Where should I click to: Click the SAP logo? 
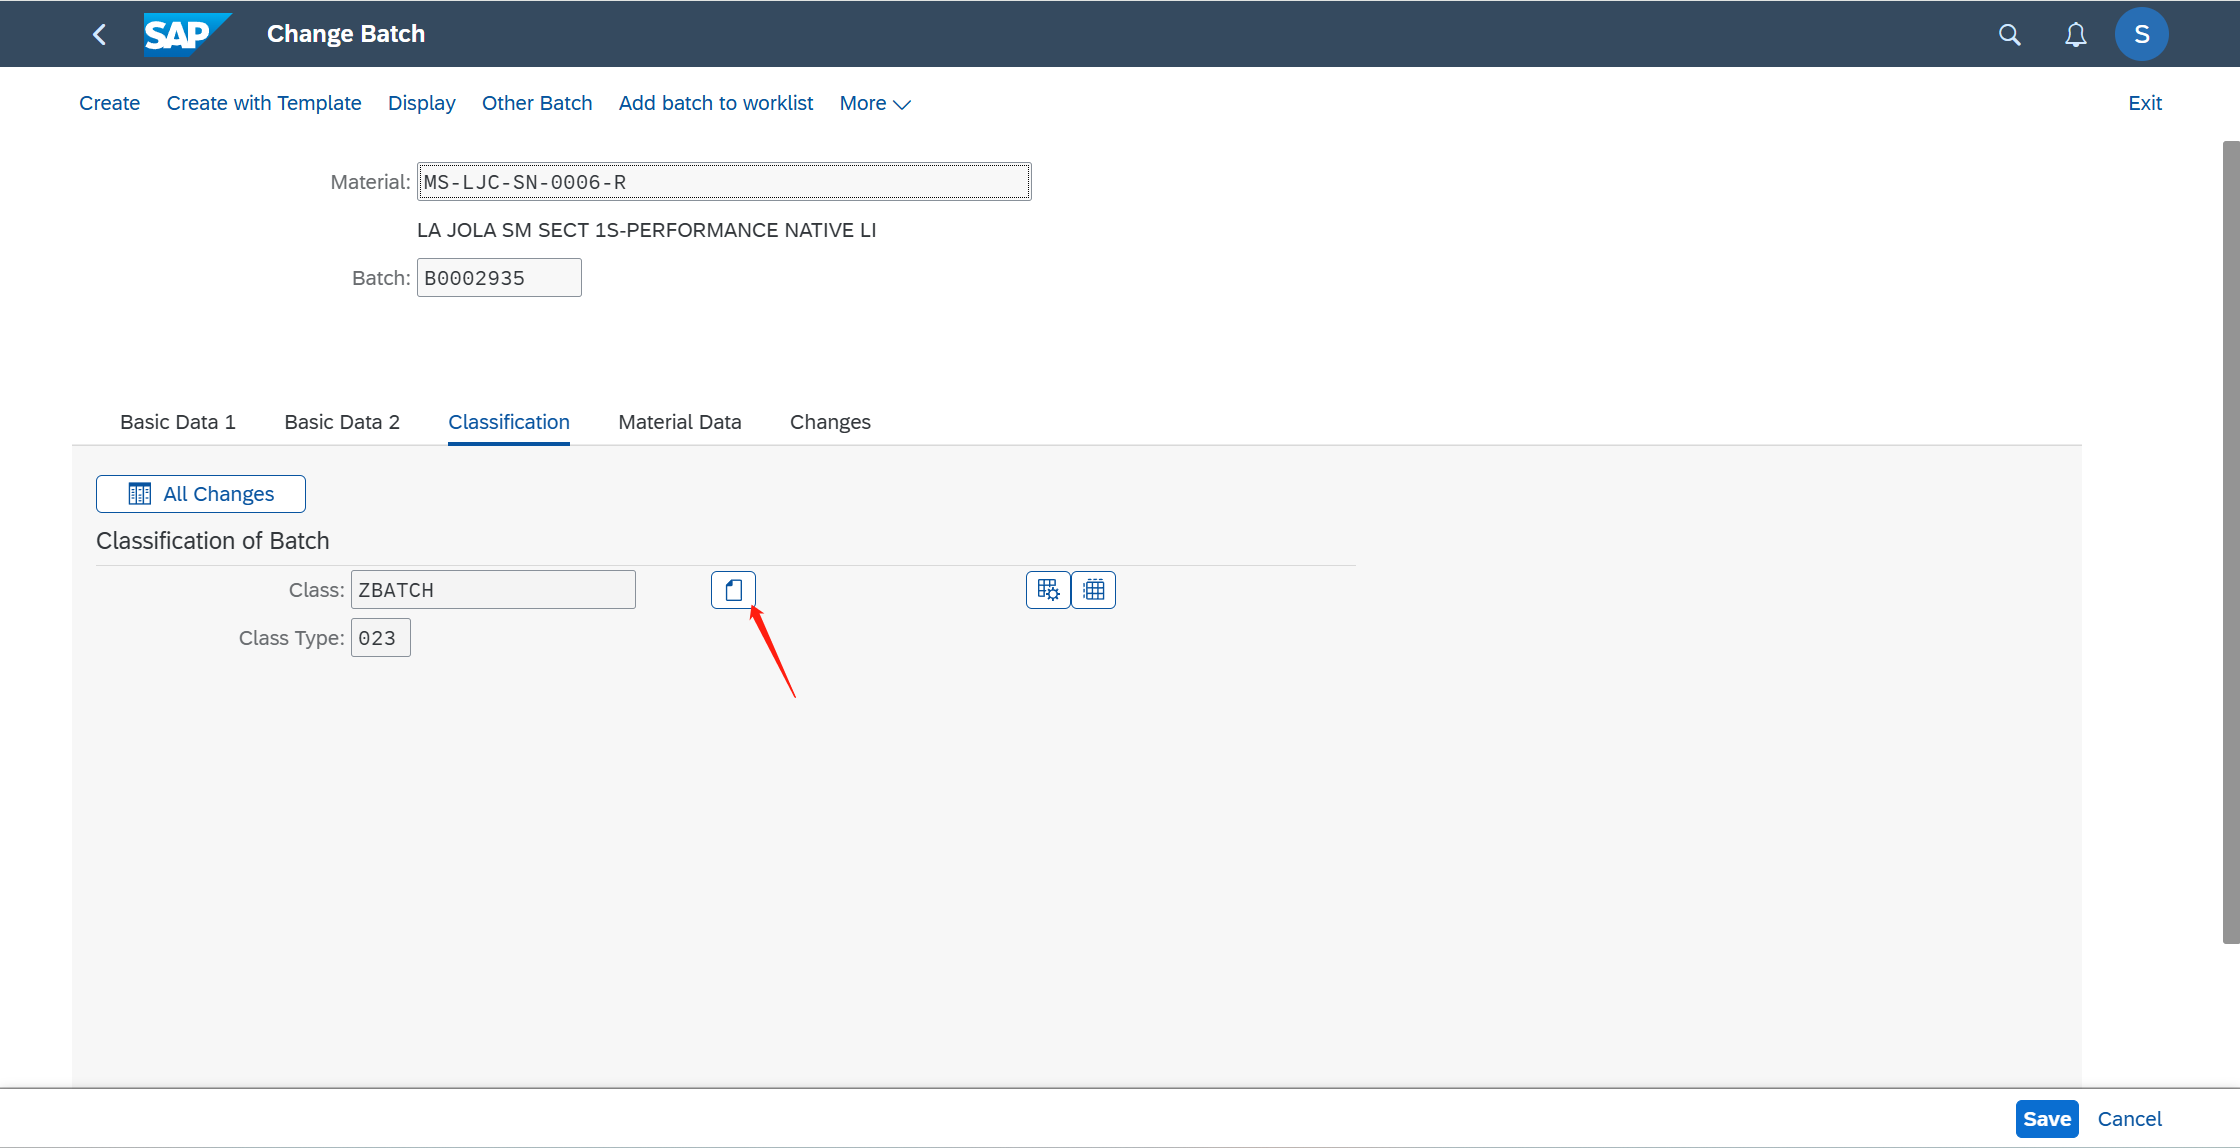(186, 35)
